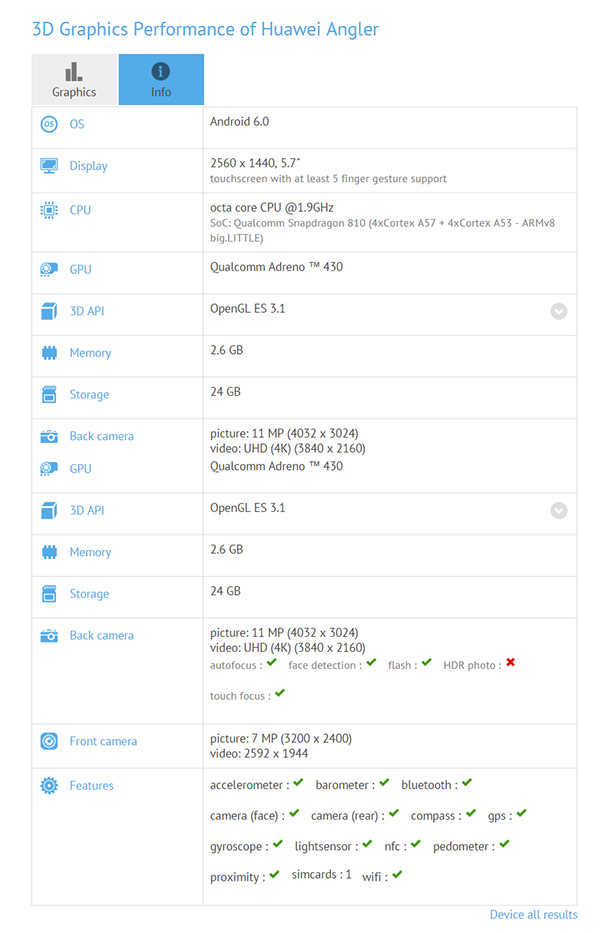Viewport: 600px width, 933px height.
Task: Open the Device all results link
Action: pos(533,914)
